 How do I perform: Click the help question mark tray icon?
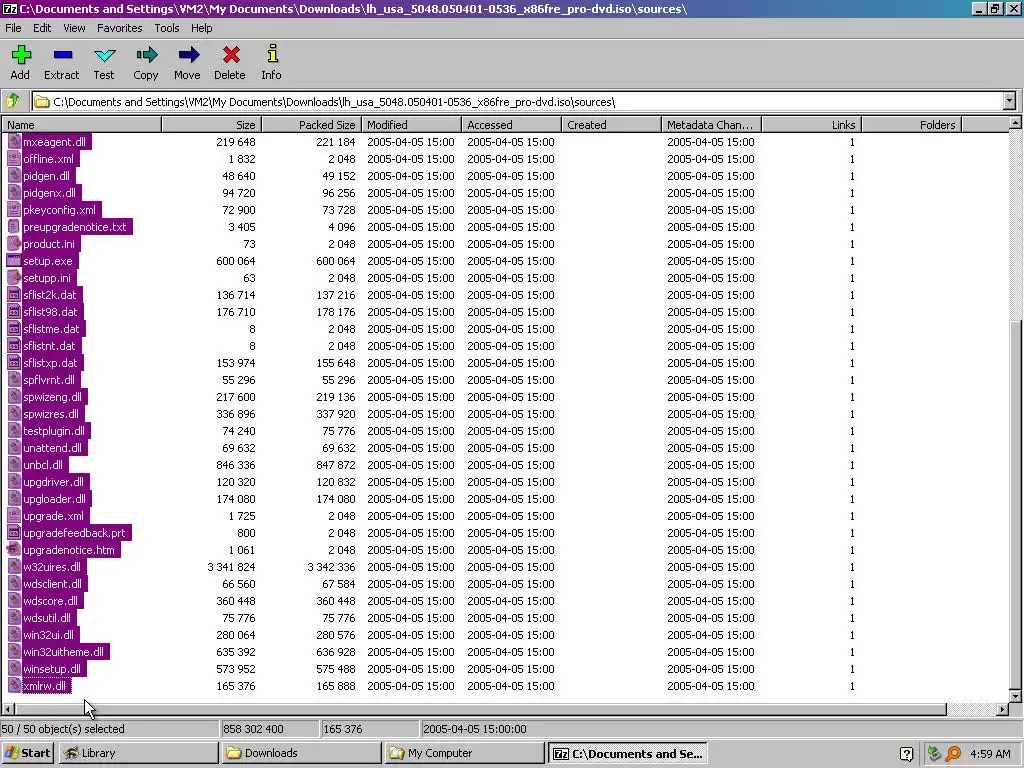point(906,754)
